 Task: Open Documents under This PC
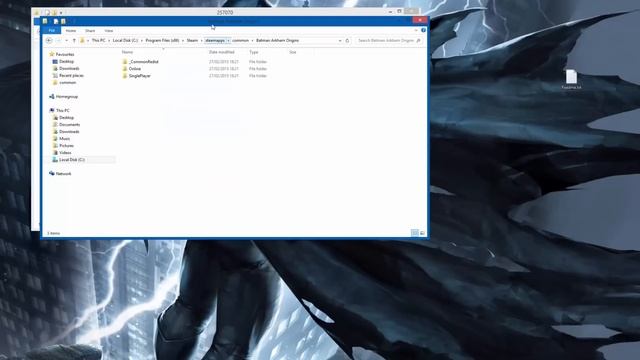pos(69,124)
